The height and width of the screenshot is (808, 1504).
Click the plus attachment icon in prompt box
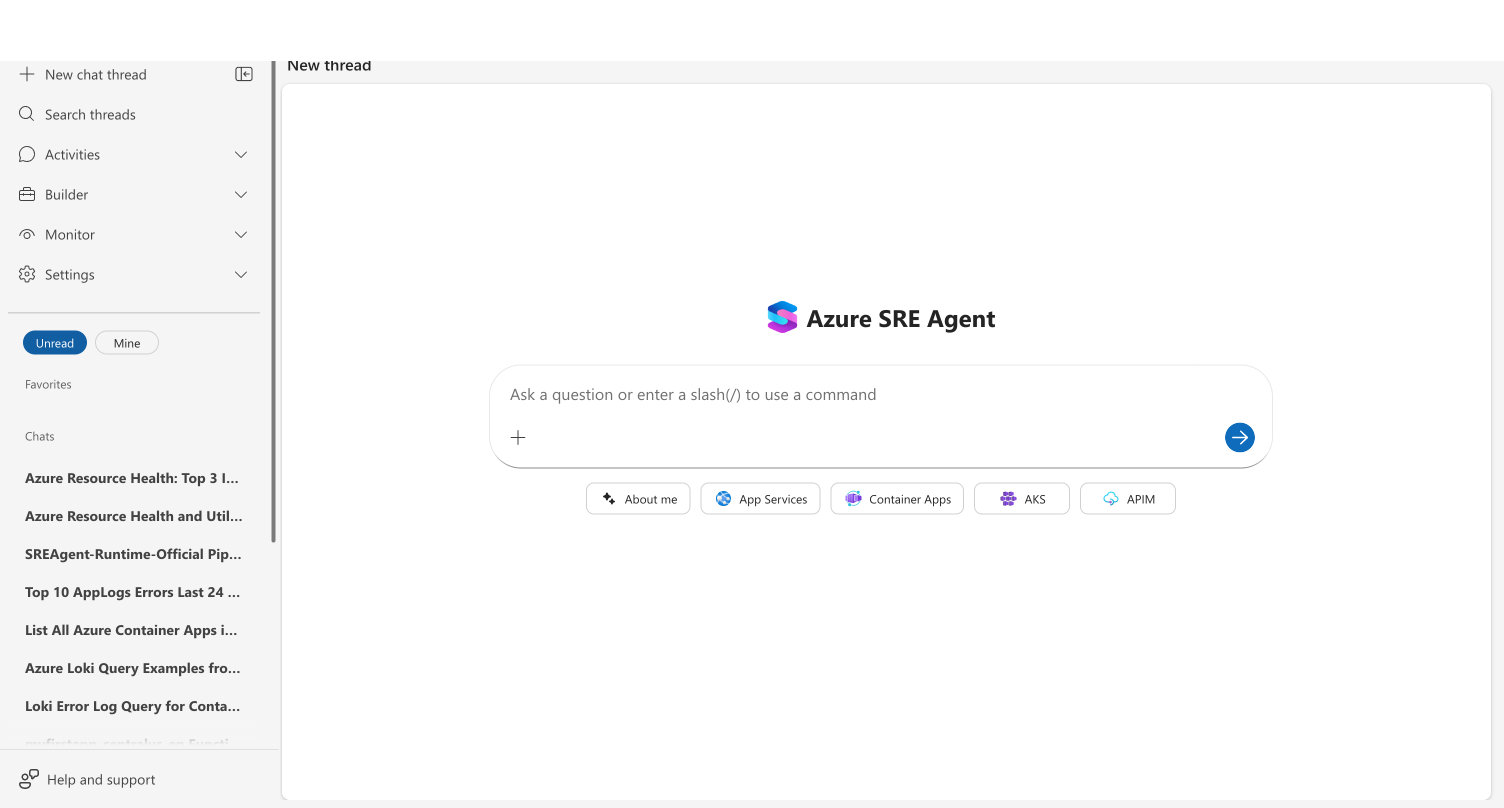coord(518,437)
